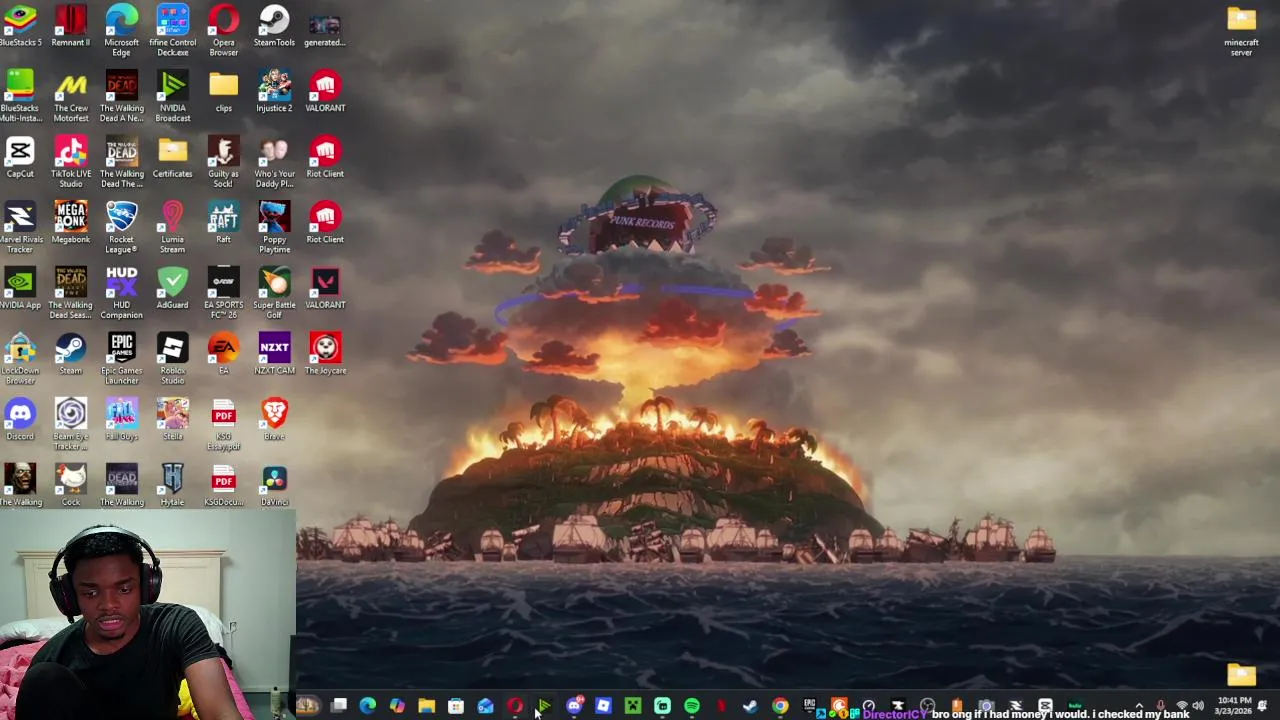Viewport: 1280px width, 720px height.
Task: Open the NVIDIA Broadcast desktop shortcut
Action: pos(173,96)
